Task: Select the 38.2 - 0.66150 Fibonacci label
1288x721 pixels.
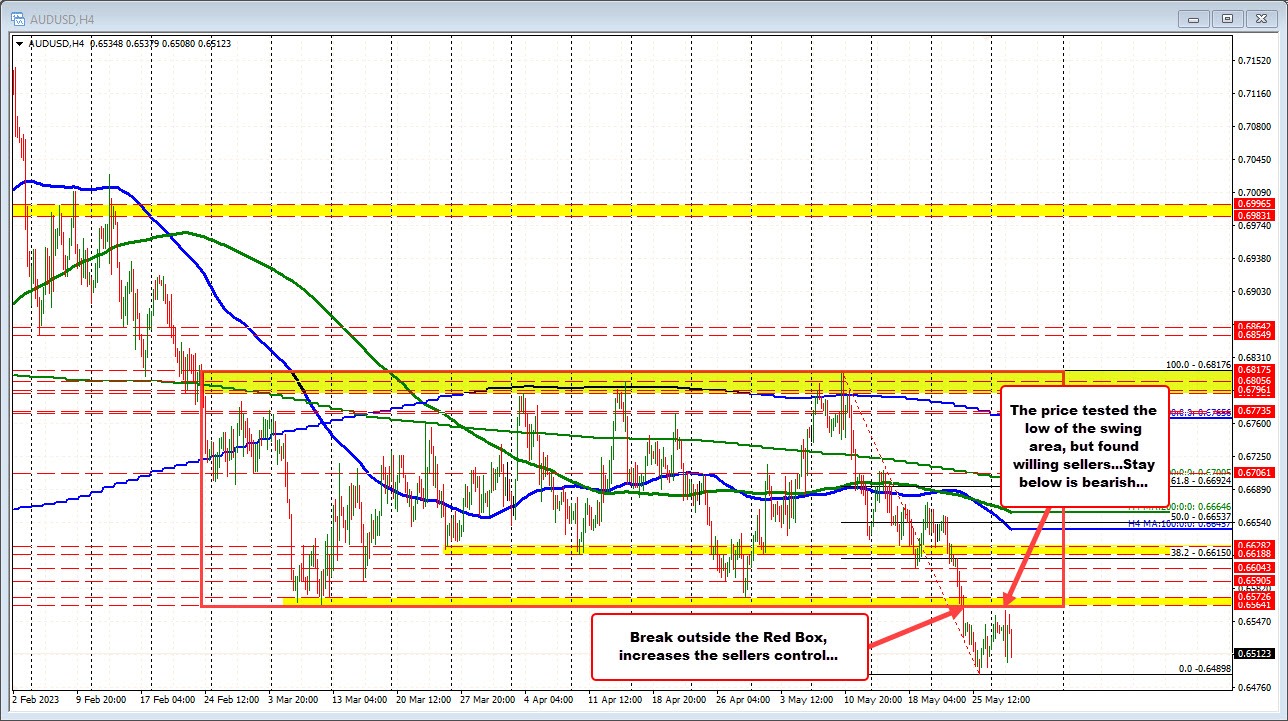Action: tap(1201, 552)
